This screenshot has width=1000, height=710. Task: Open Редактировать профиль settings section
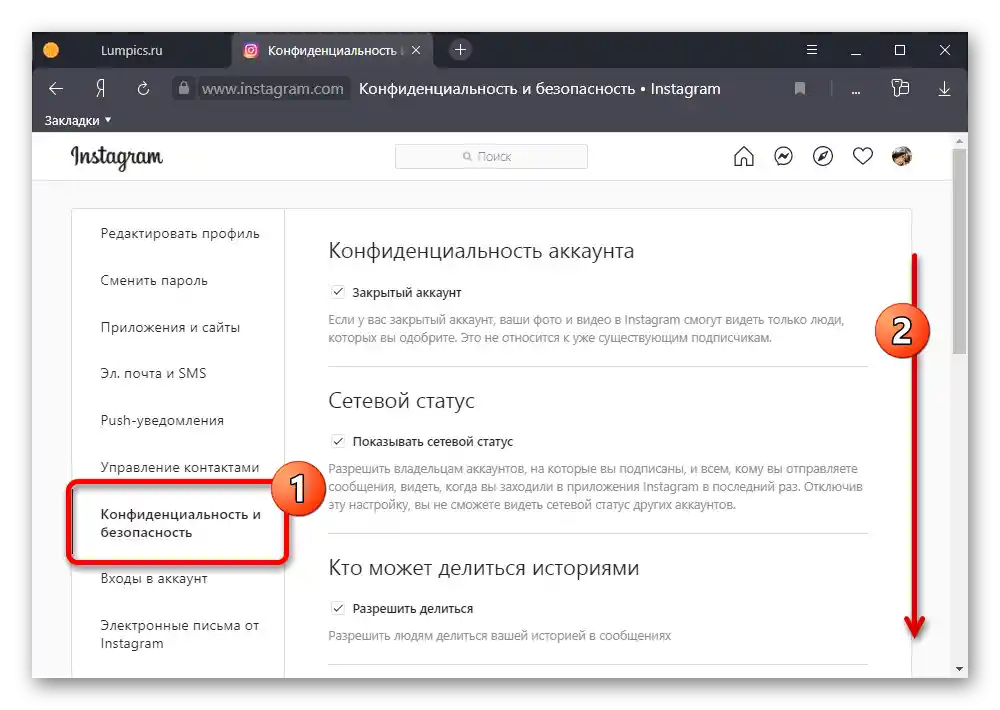180,233
